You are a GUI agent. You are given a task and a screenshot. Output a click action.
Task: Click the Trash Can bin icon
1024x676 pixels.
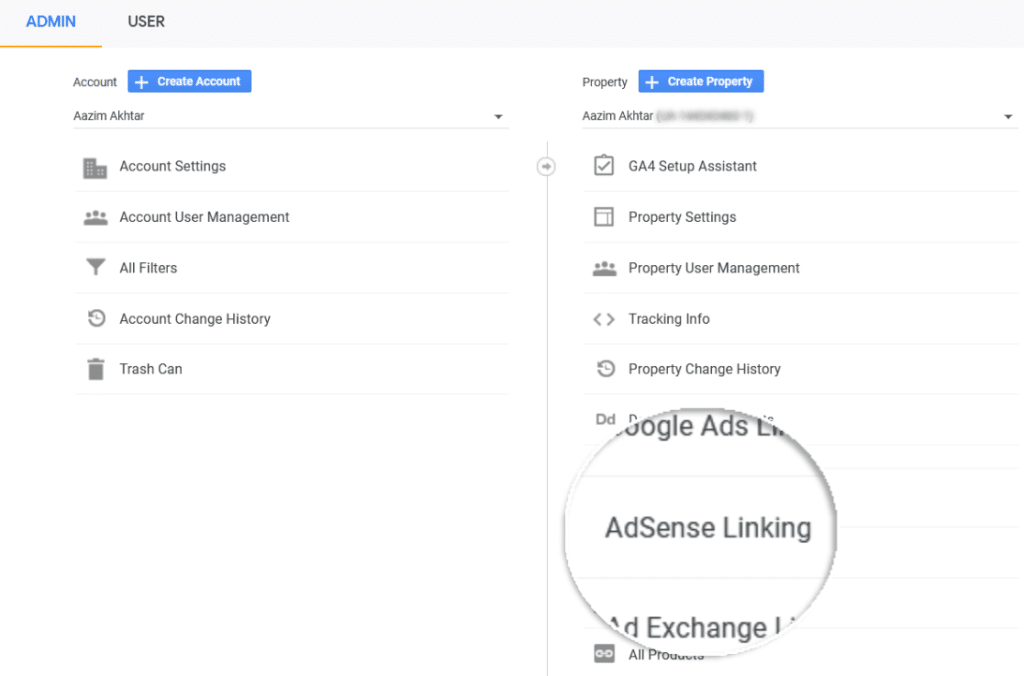pos(96,369)
